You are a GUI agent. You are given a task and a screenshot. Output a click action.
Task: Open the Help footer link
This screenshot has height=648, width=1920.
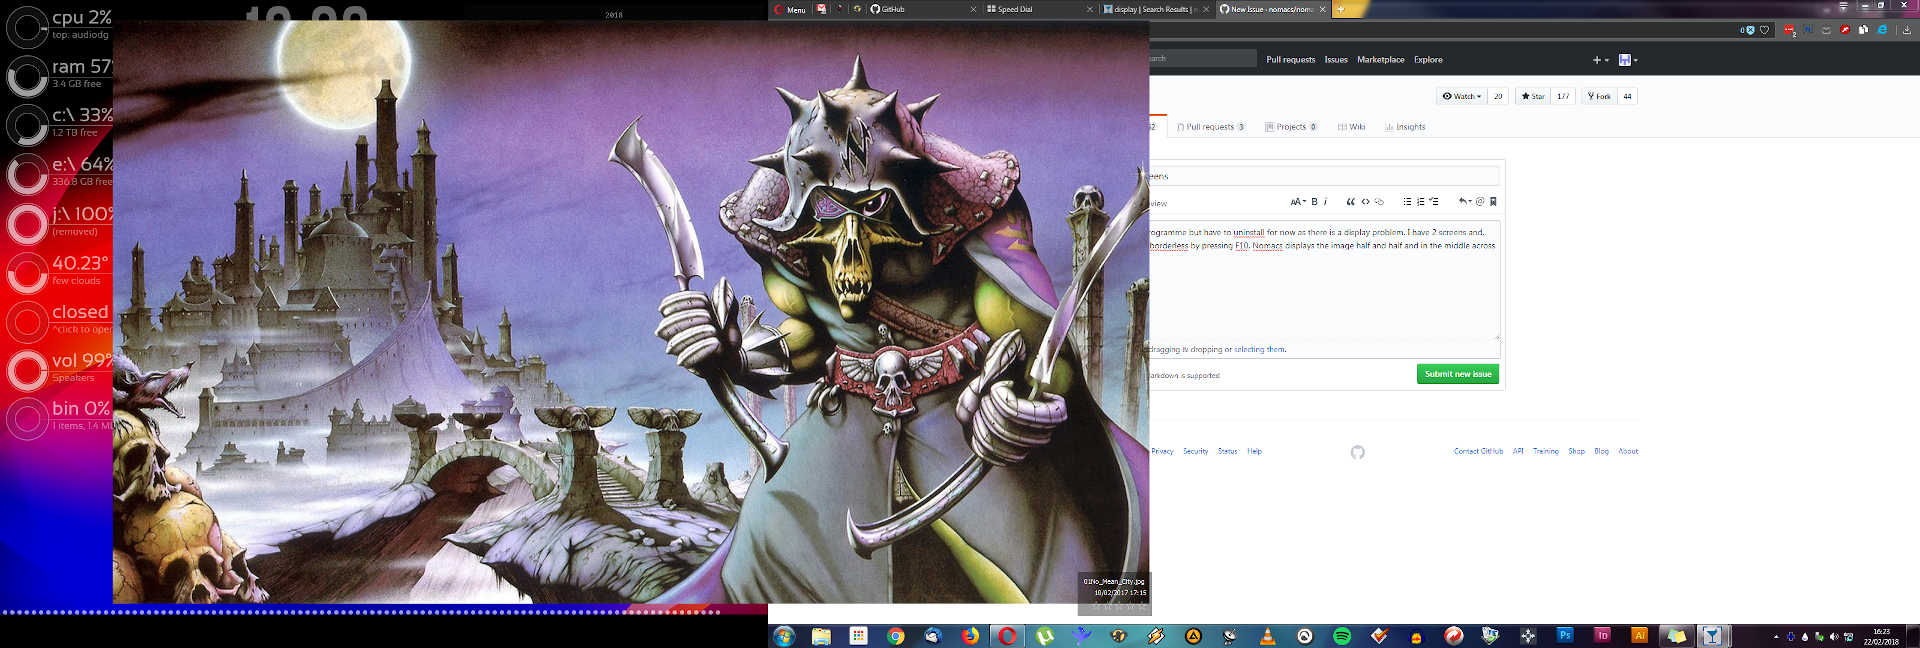(1254, 451)
